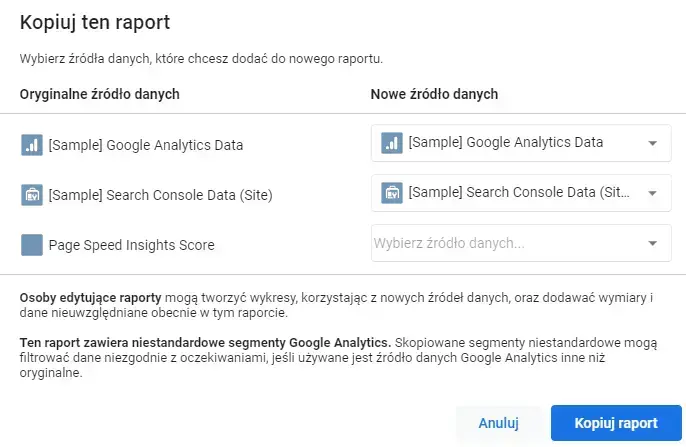The width and height of the screenshot is (686, 447).
Task: Click the '[Sample] Google Analytics Data' original source label
Action: click(x=146, y=145)
